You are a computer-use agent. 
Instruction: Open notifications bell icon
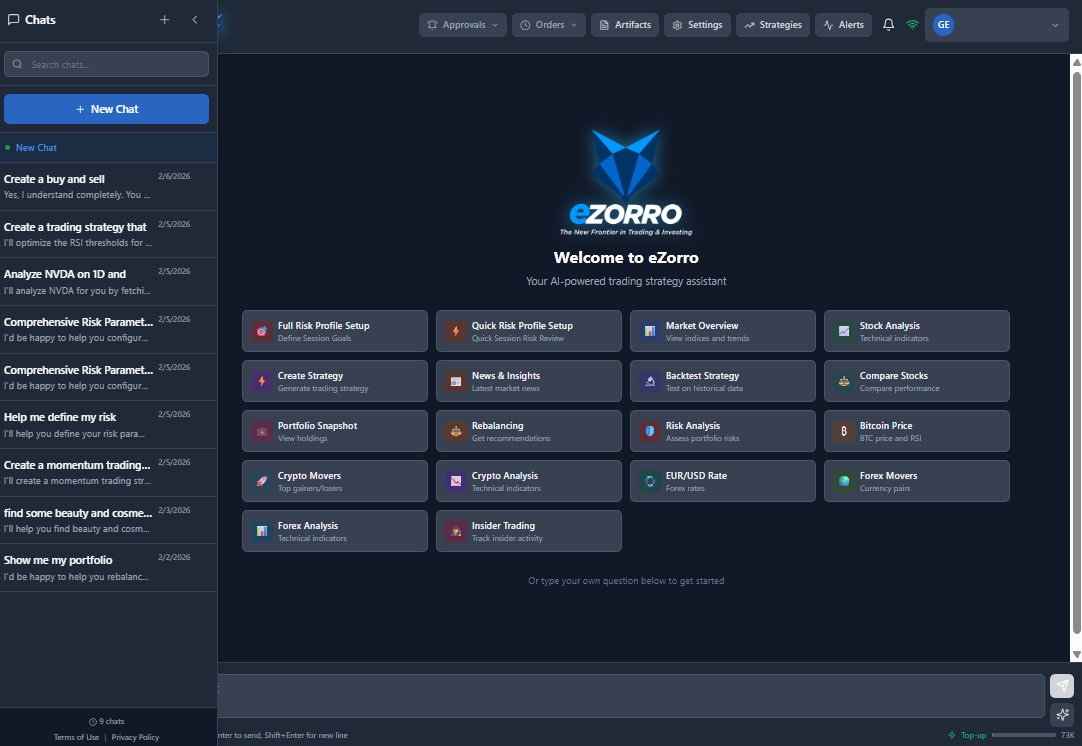coord(889,25)
